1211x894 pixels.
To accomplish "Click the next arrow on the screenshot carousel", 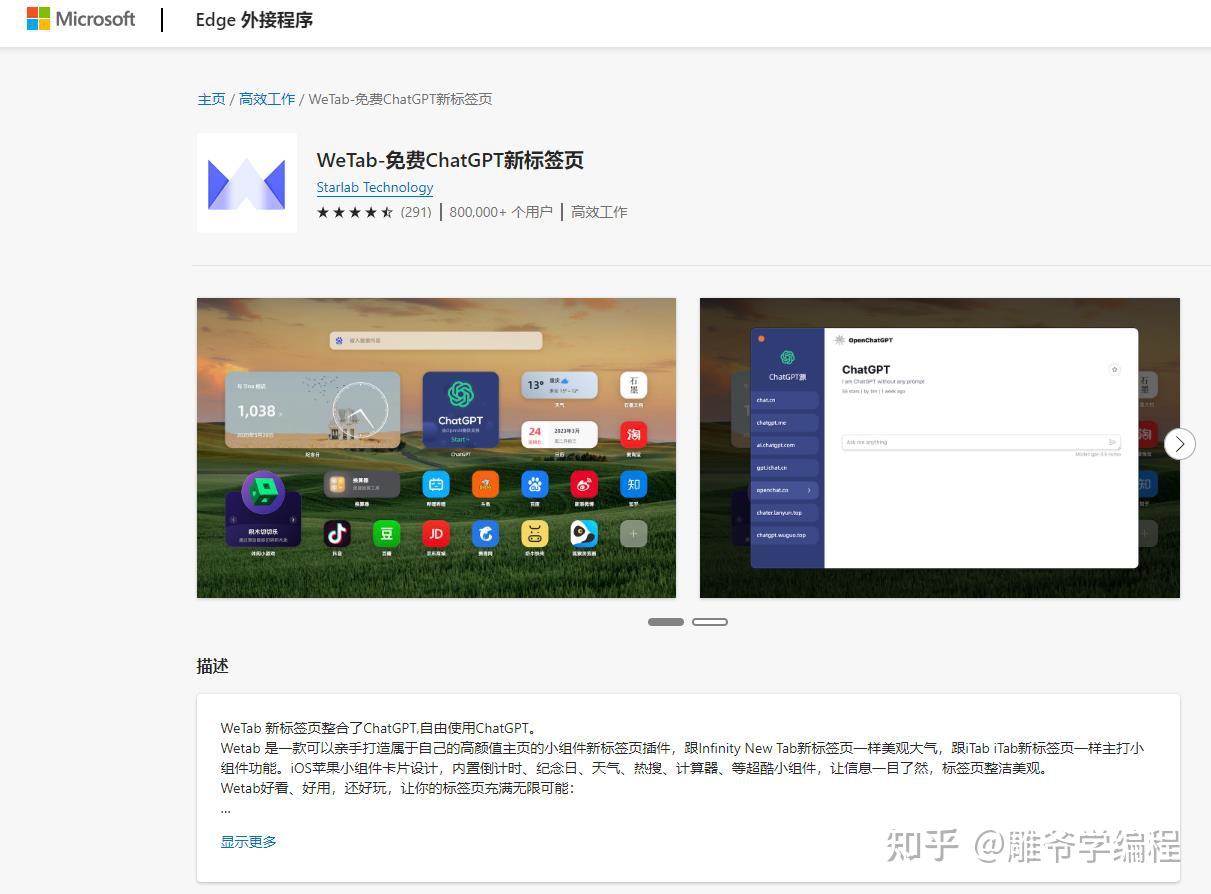I will (x=1179, y=443).
